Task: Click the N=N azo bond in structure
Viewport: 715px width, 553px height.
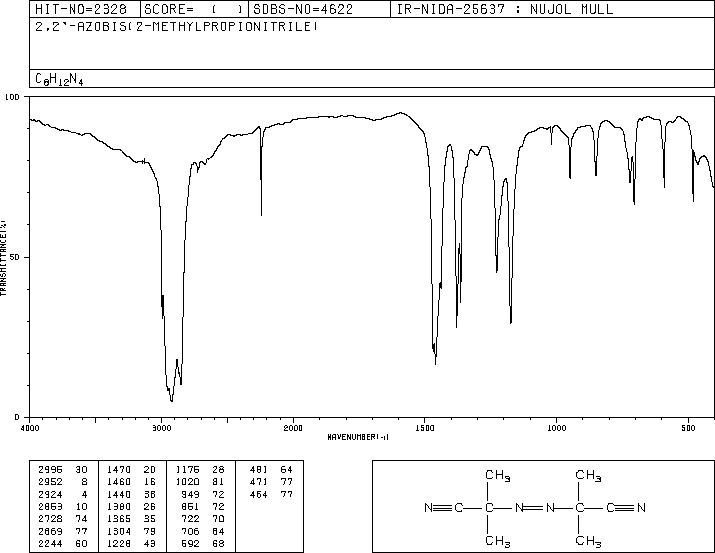Action: (x=535, y=508)
